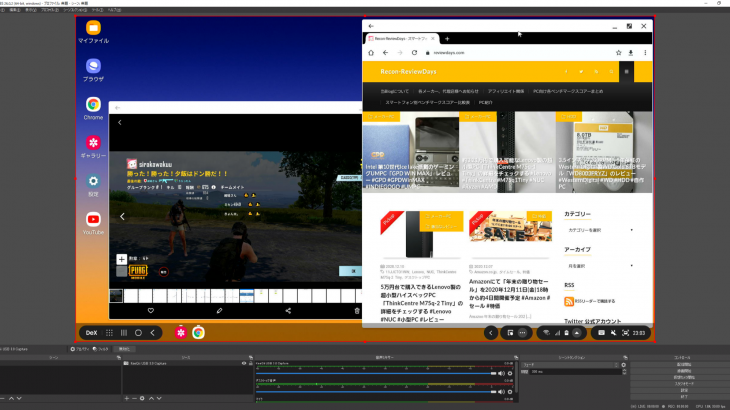Open Chrome from the DeX desktop
The image size is (730, 410).
point(93,104)
